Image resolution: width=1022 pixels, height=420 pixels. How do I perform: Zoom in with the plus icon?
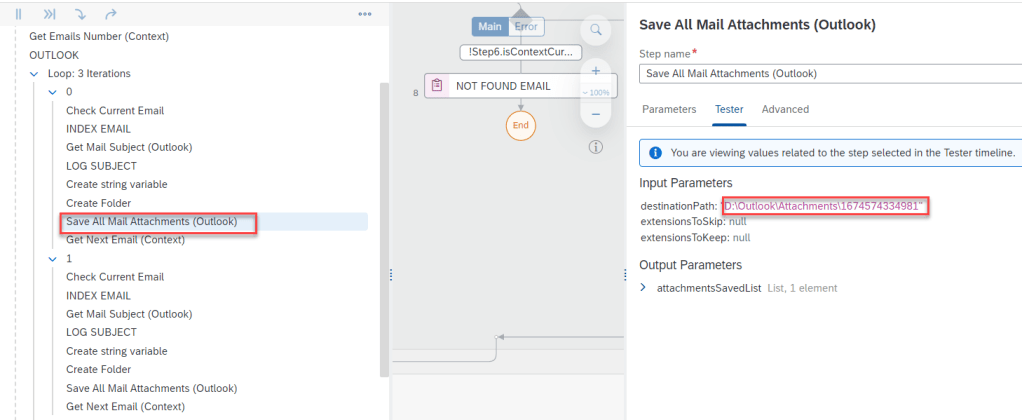coord(595,71)
